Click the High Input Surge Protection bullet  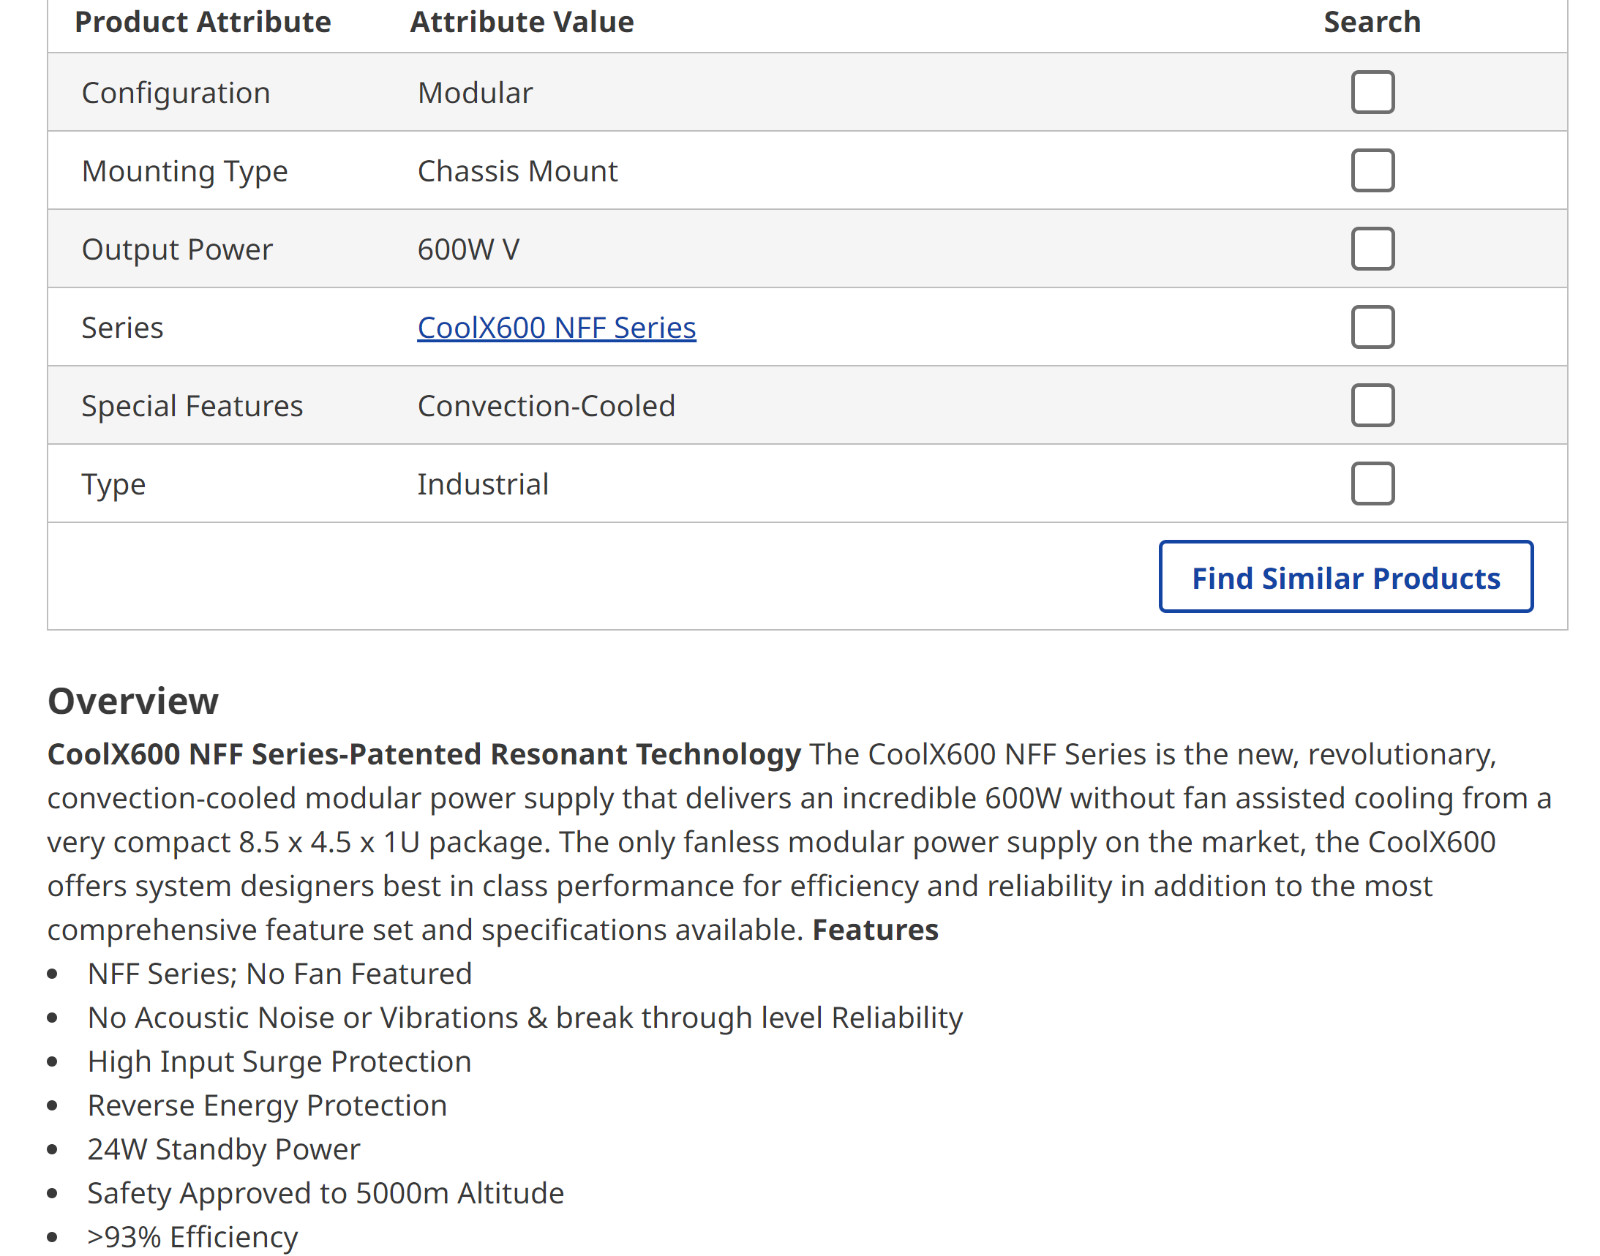(x=279, y=1062)
